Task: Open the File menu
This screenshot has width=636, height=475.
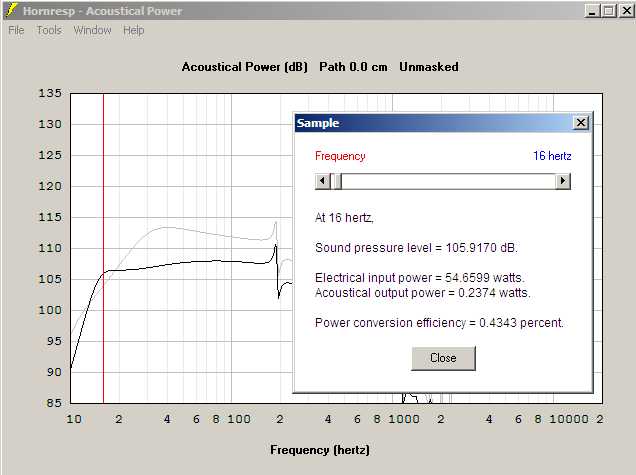Action: point(16,30)
